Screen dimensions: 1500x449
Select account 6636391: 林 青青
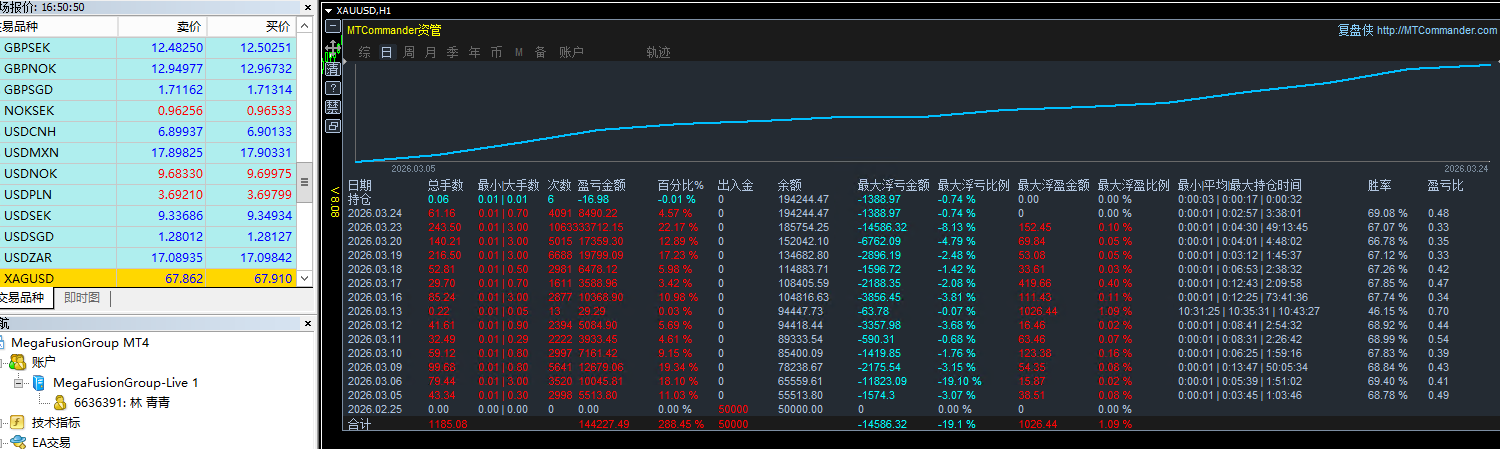(120, 402)
